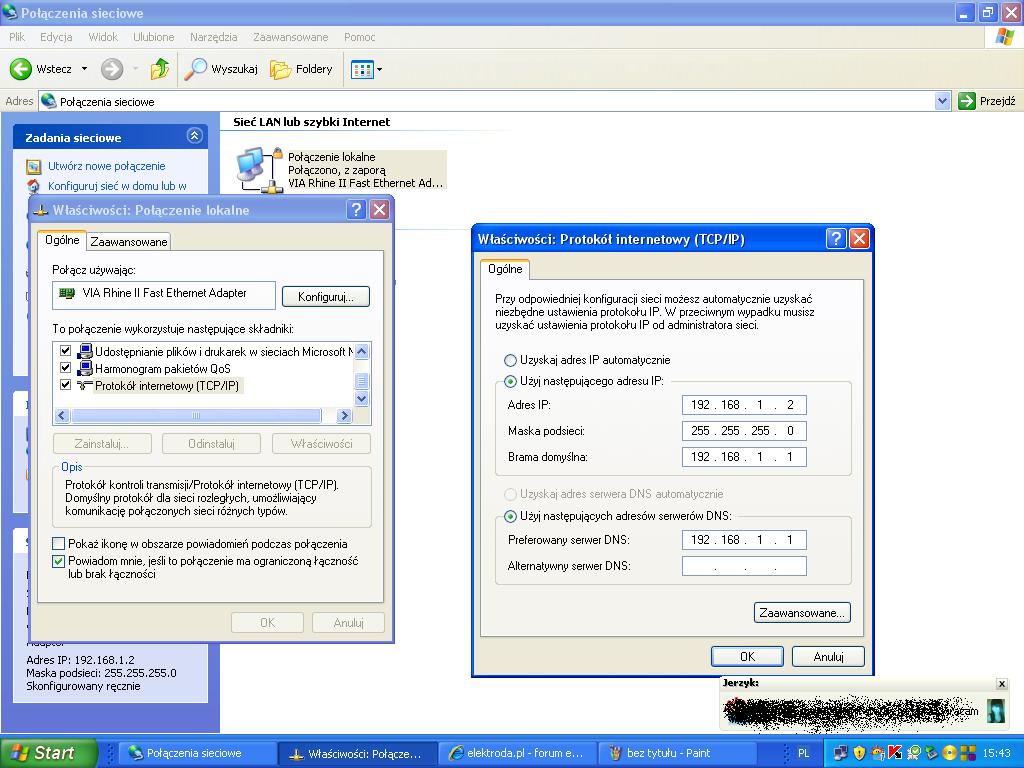Open the red Kaspersky K tray icon
Image resolution: width=1024 pixels, height=768 pixels.
click(x=895, y=753)
